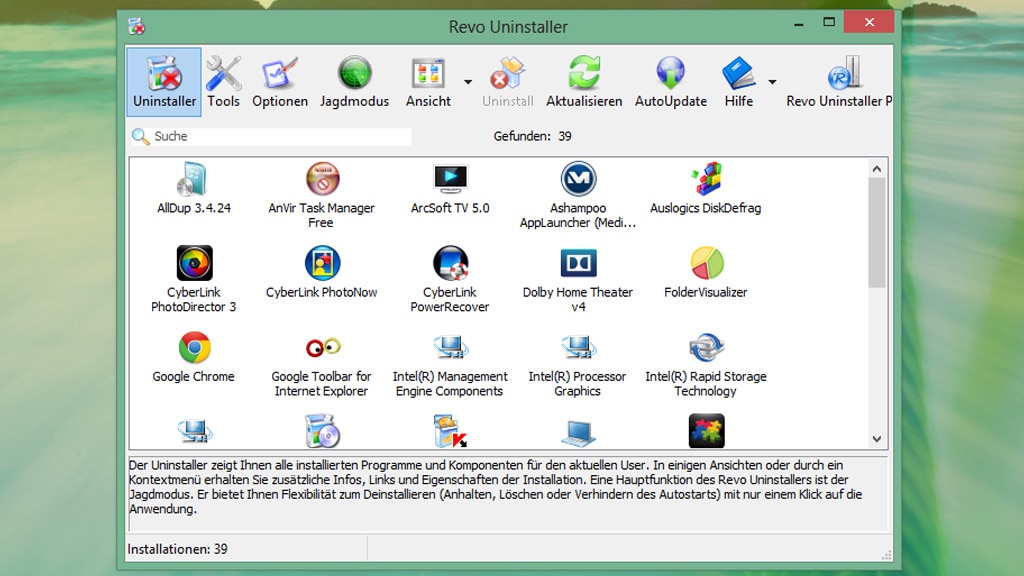Image resolution: width=1024 pixels, height=576 pixels.
Task: Maximize the Revo Uninstaller window
Action: [x=829, y=23]
